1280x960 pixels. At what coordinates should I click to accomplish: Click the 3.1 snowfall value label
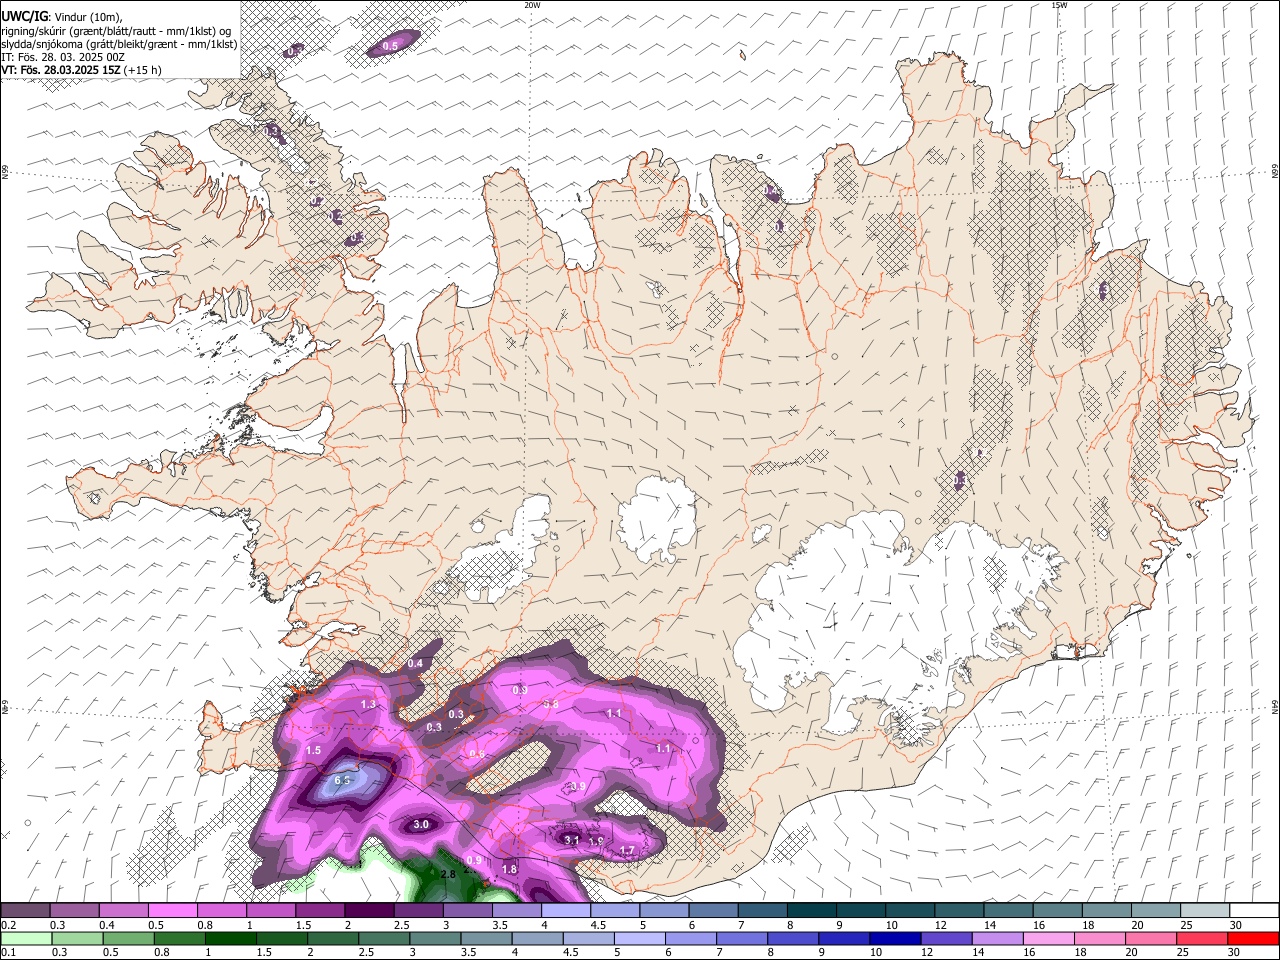point(572,840)
